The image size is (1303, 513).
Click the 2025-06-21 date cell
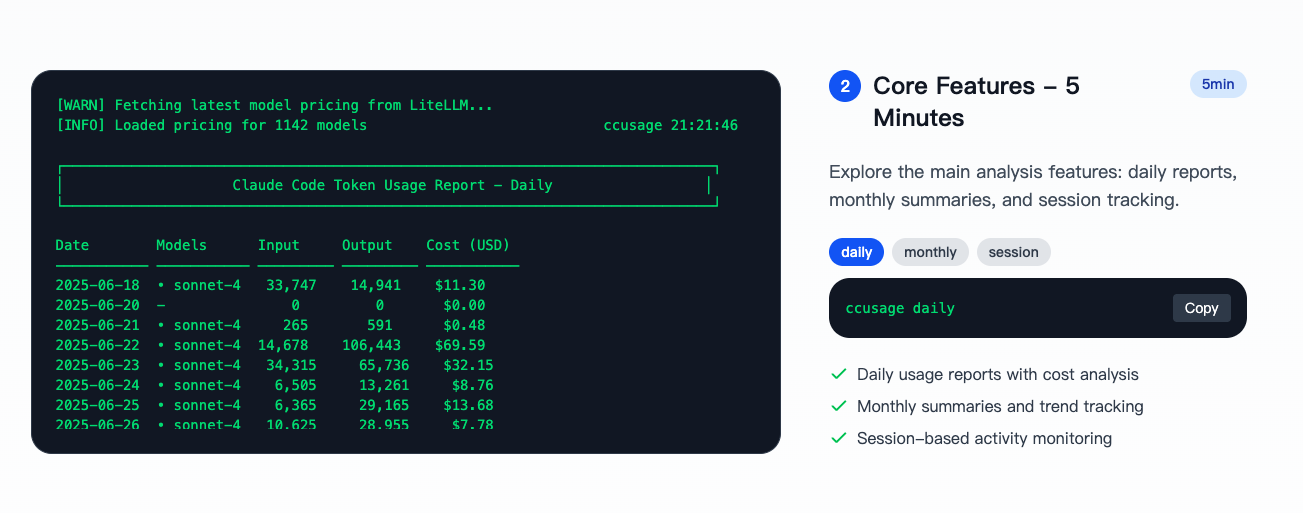97,325
